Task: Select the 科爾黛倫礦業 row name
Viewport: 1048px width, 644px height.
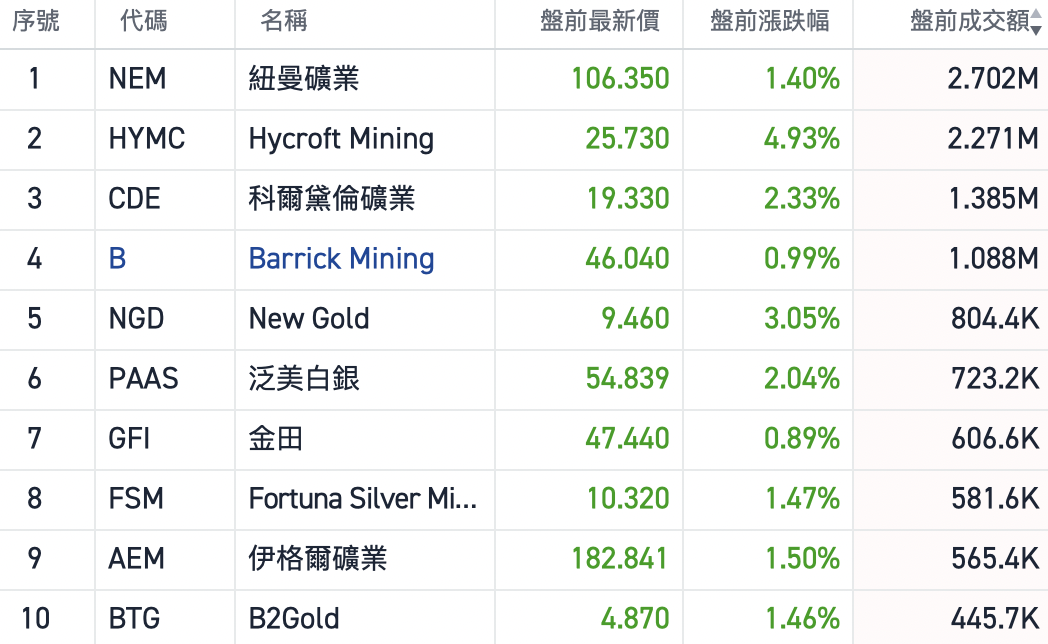Action: click(x=331, y=198)
